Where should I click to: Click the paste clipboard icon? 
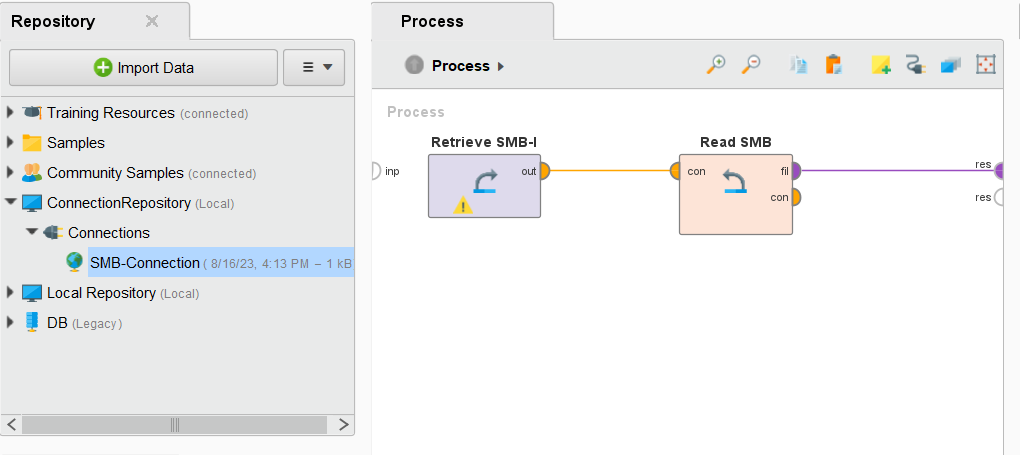tap(833, 65)
